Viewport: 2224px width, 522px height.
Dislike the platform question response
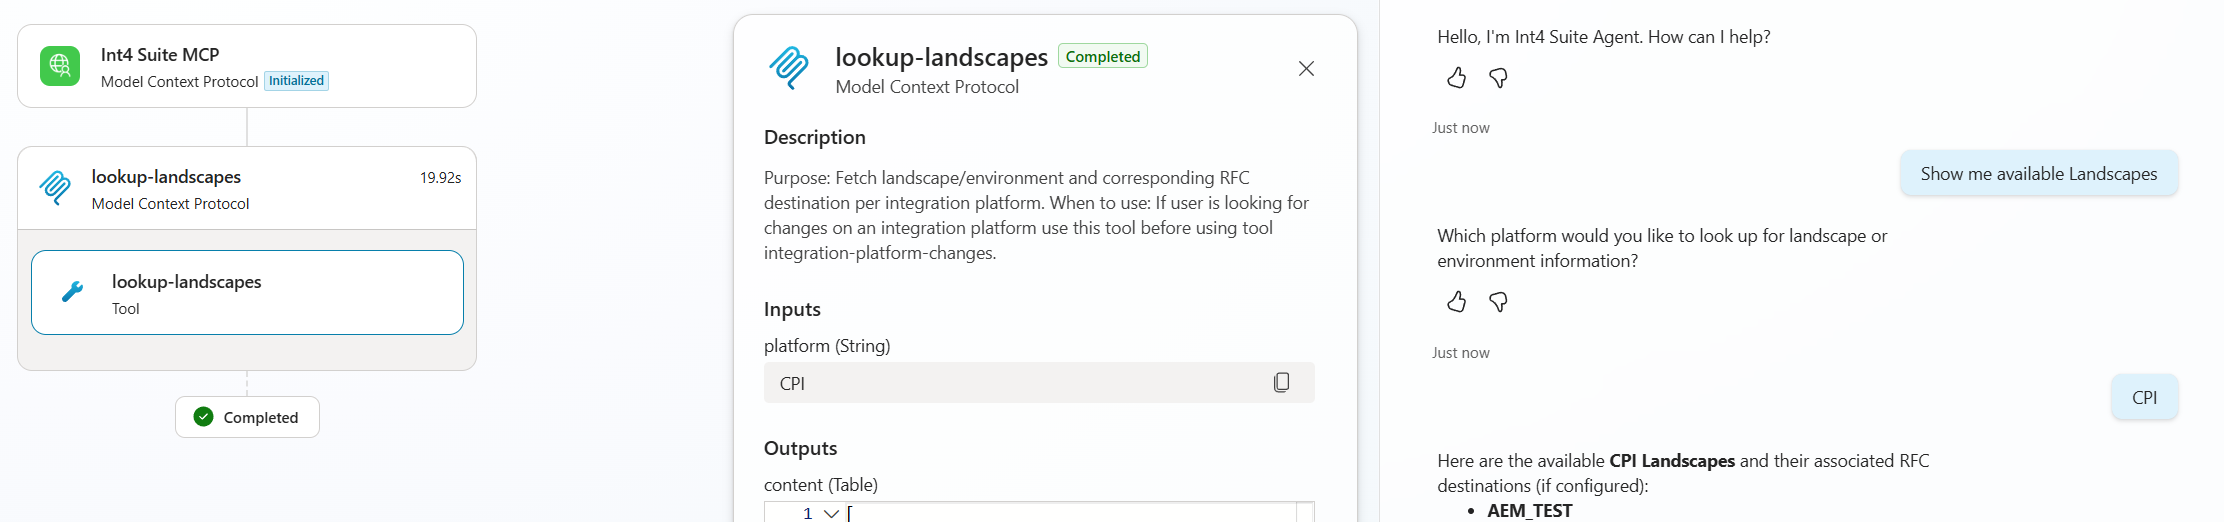pyautogui.click(x=1498, y=302)
